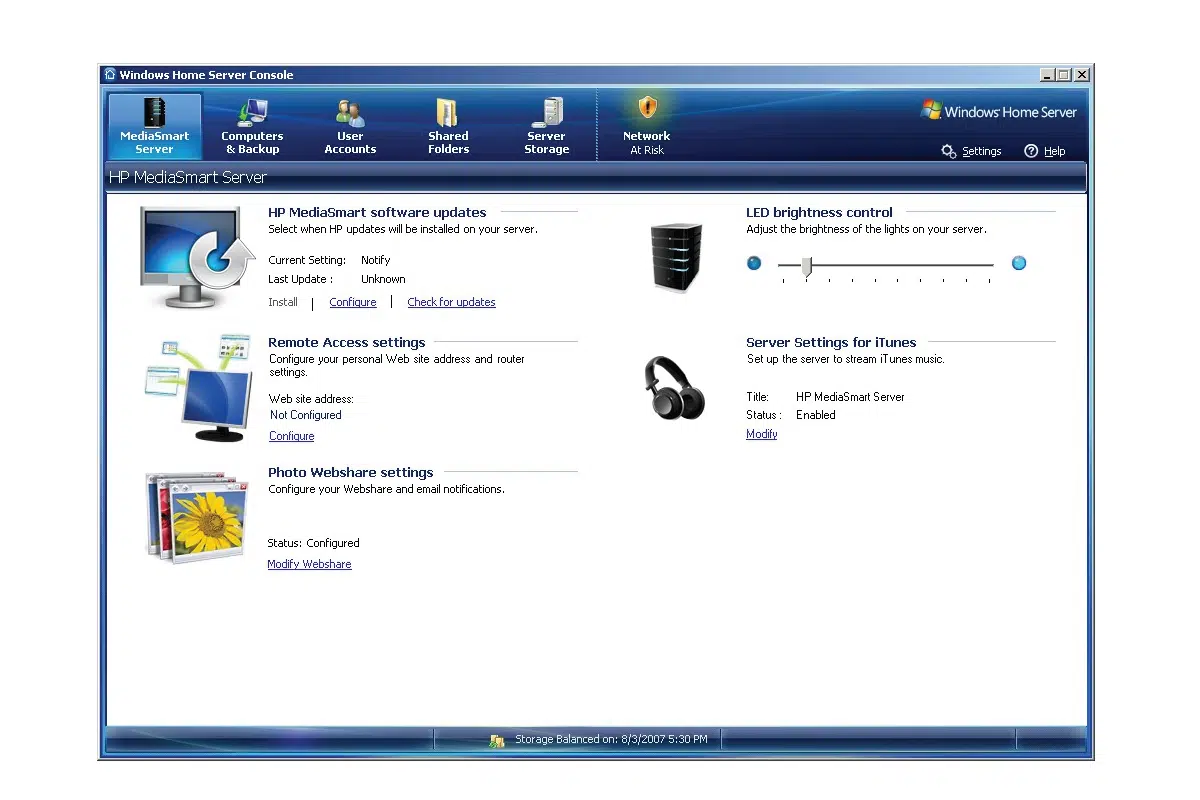1200x800 pixels.
Task: Click the 'Unknown' last update value
Action: [x=383, y=279]
